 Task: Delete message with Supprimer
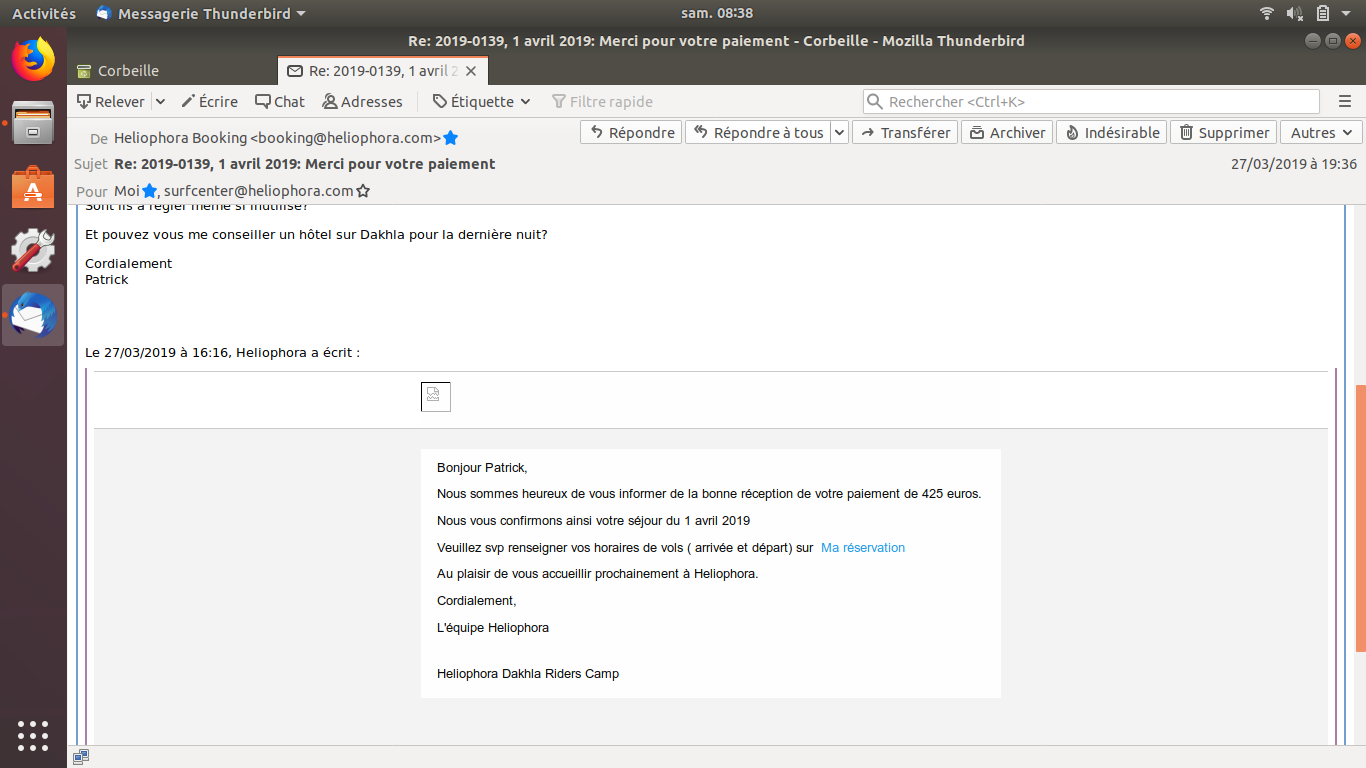(1224, 132)
